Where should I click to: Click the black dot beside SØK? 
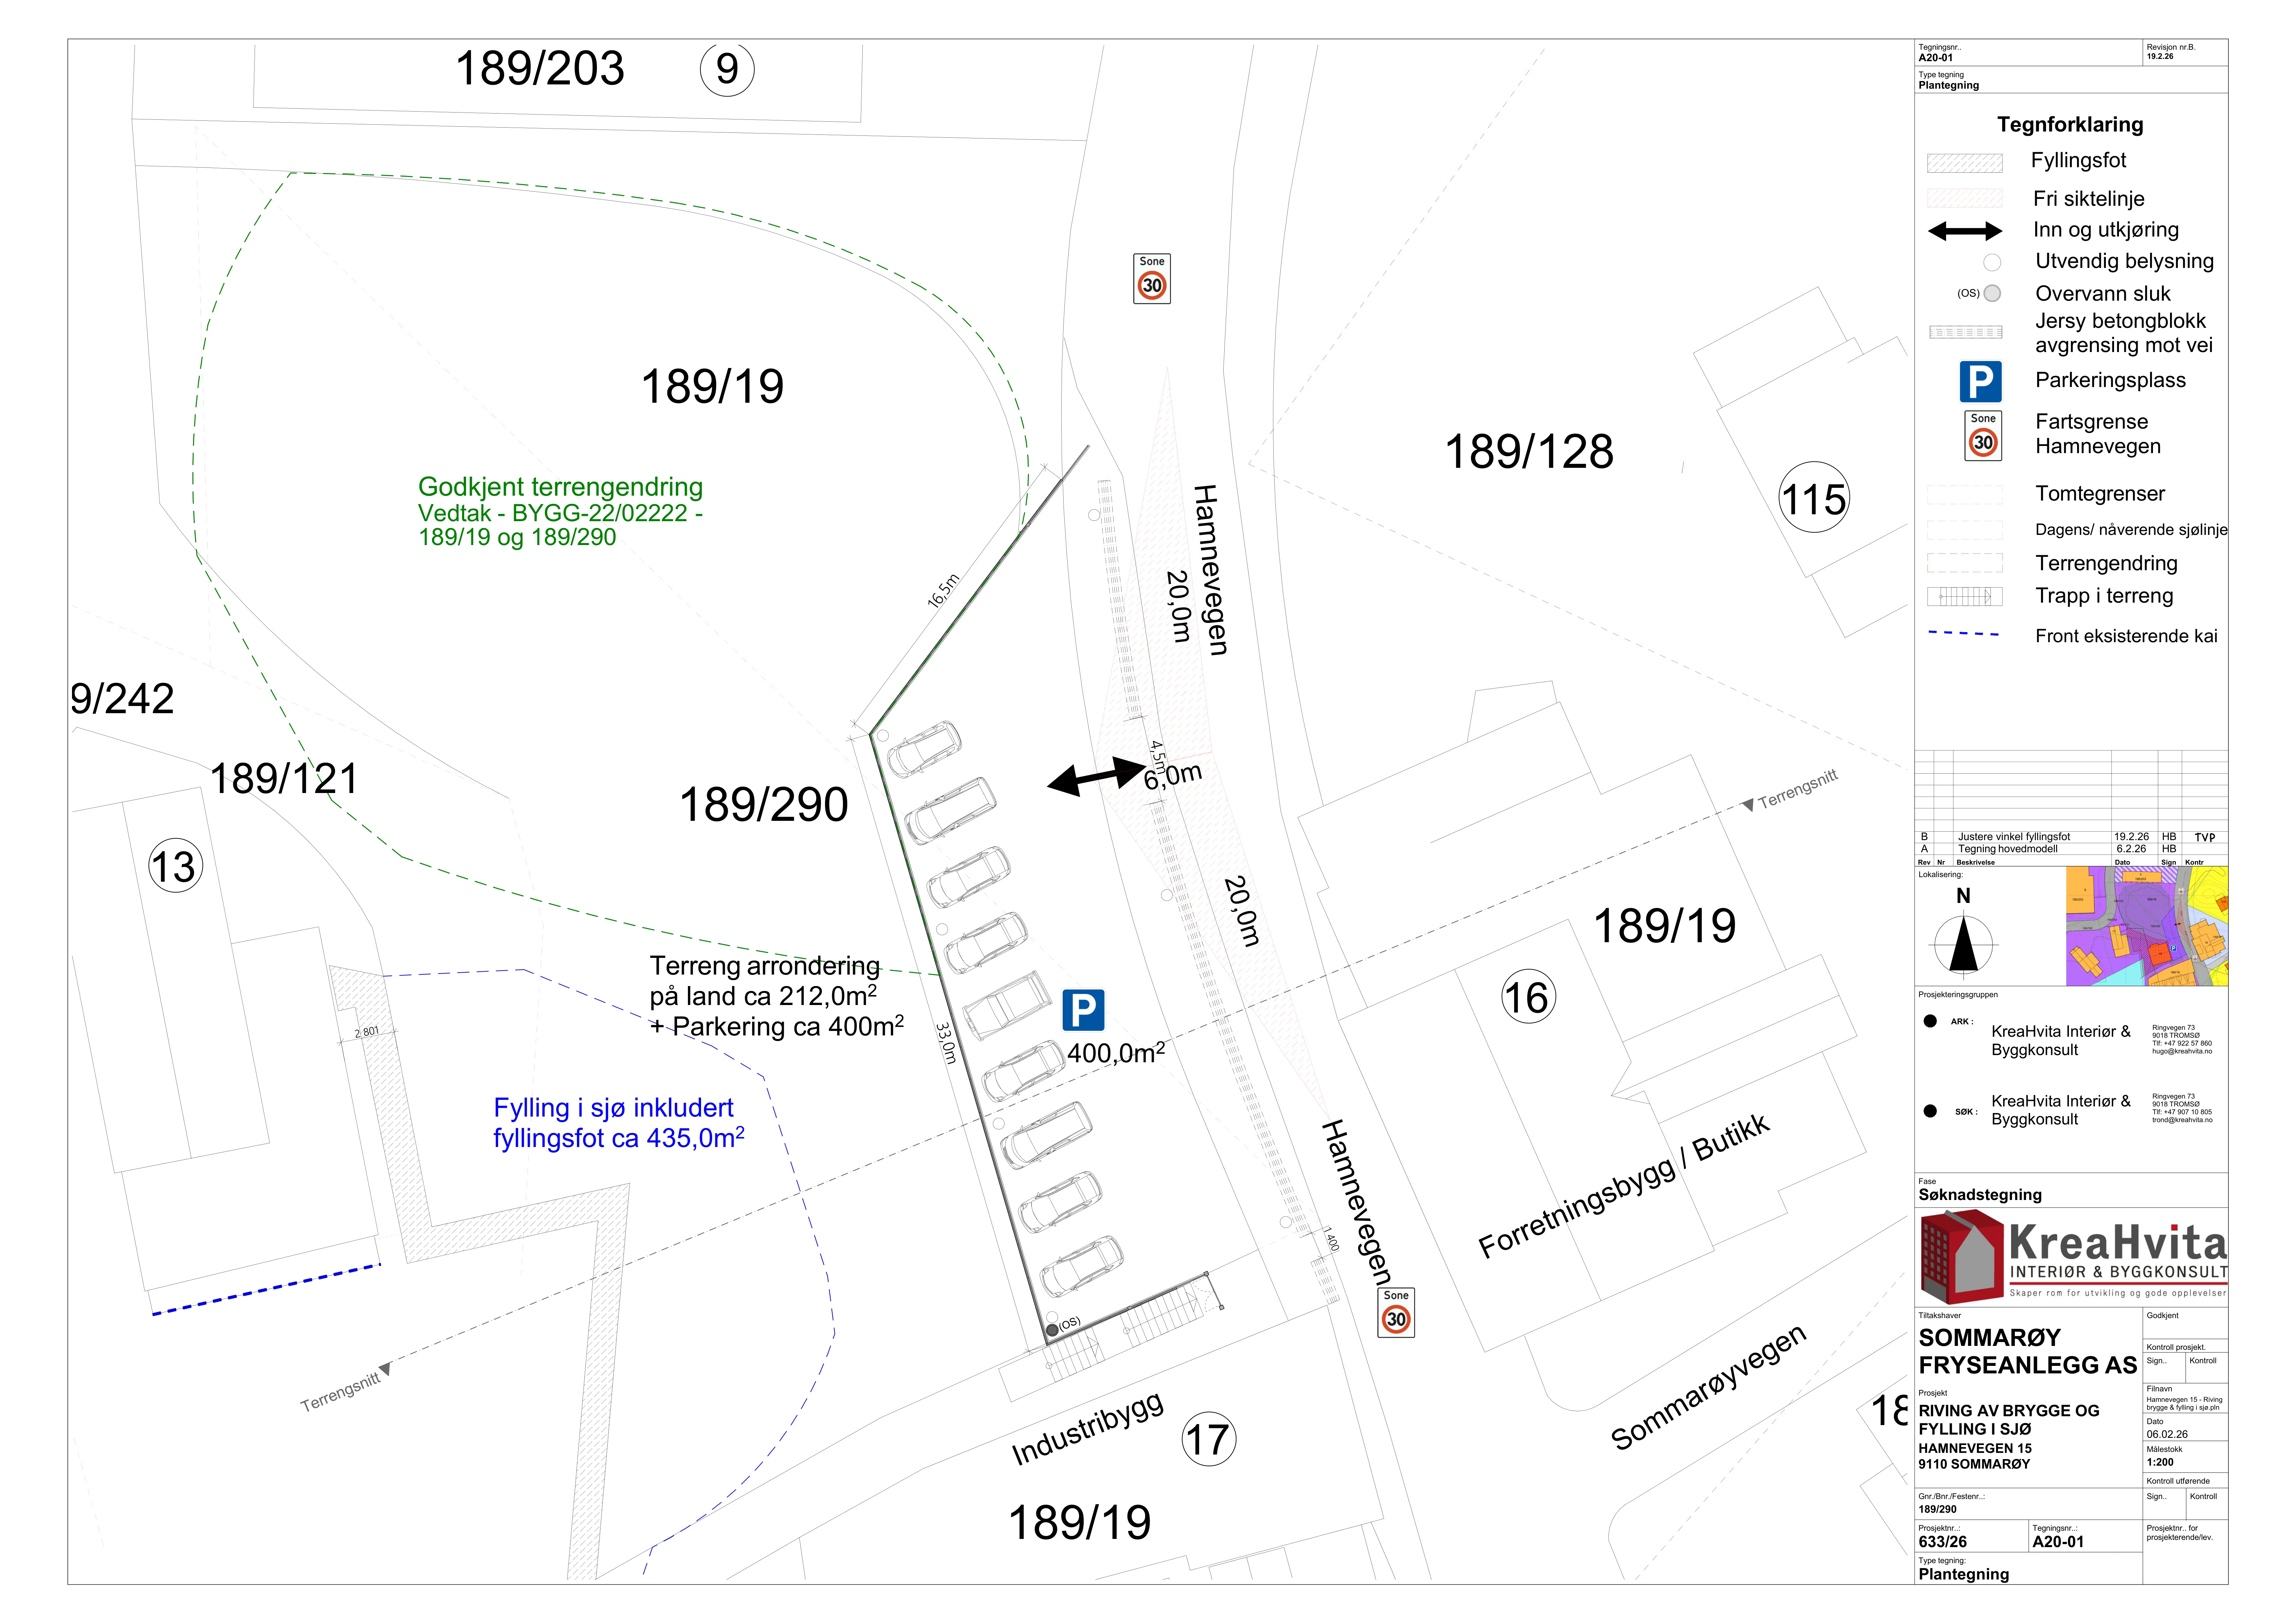click(x=1930, y=1111)
